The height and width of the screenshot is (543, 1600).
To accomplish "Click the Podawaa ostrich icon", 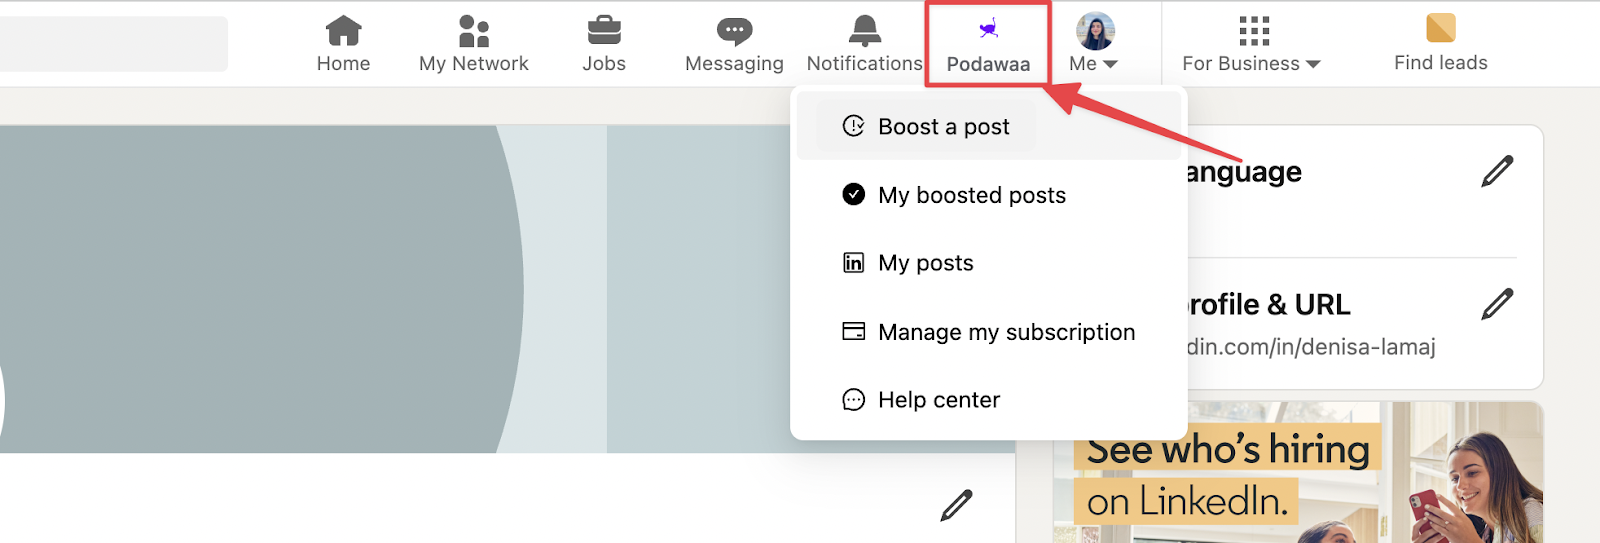I will tap(988, 28).
